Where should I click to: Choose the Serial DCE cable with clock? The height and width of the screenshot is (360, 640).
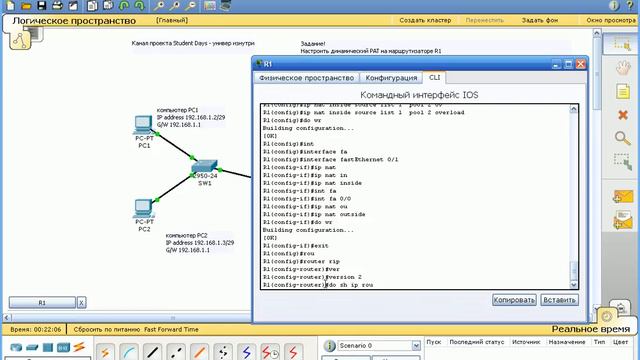[270, 352]
